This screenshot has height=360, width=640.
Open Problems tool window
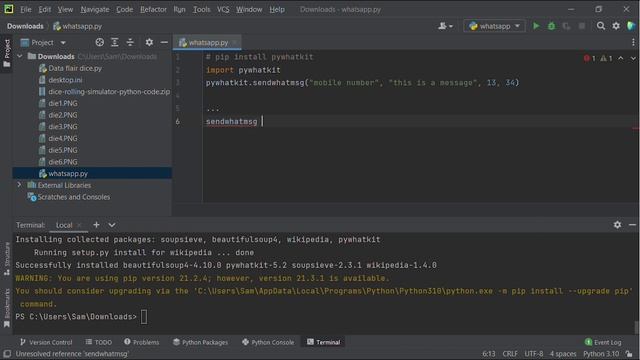pos(142,342)
